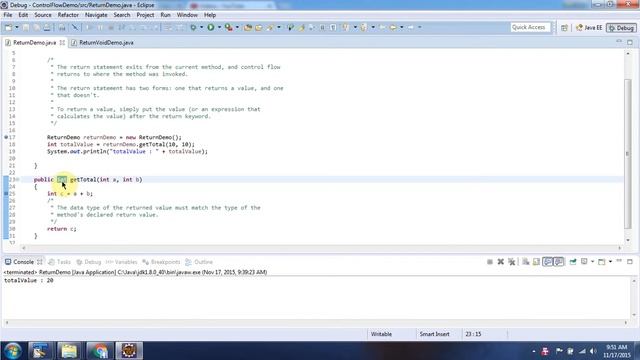Click the Skip All Breakpoints icon
The image size is (640, 360).
click(x=75, y=28)
